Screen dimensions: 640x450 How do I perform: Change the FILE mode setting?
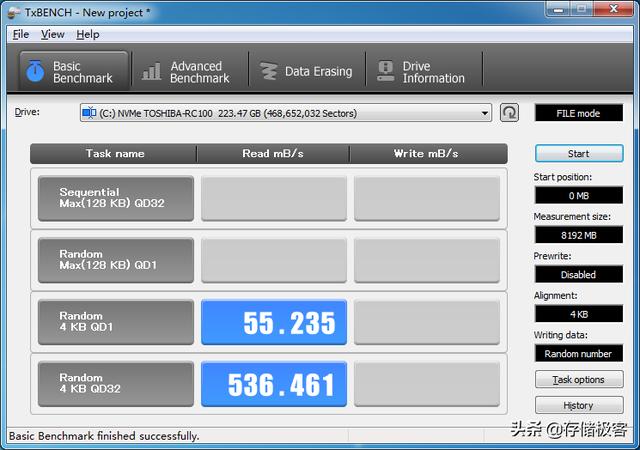(x=579, y=113)
